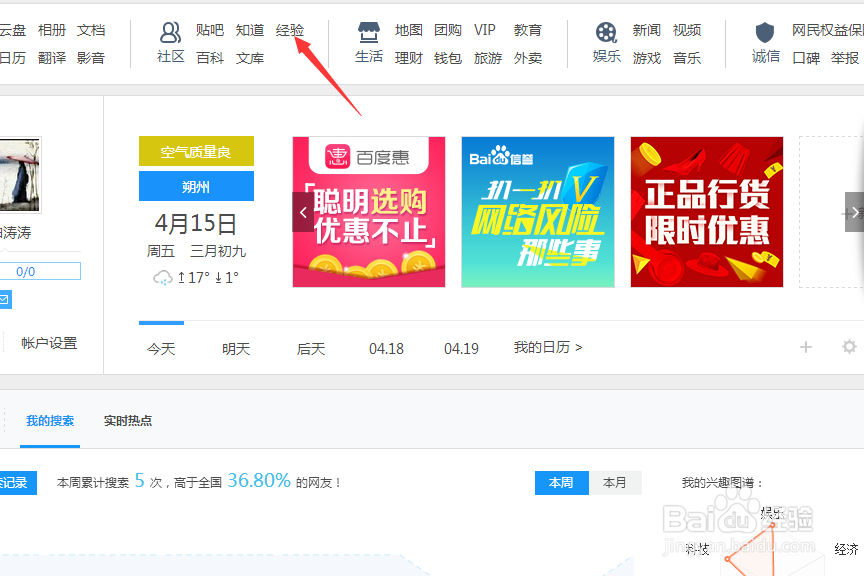Open 帐户设置 account settings
The image size is (864, 576).
49,343
